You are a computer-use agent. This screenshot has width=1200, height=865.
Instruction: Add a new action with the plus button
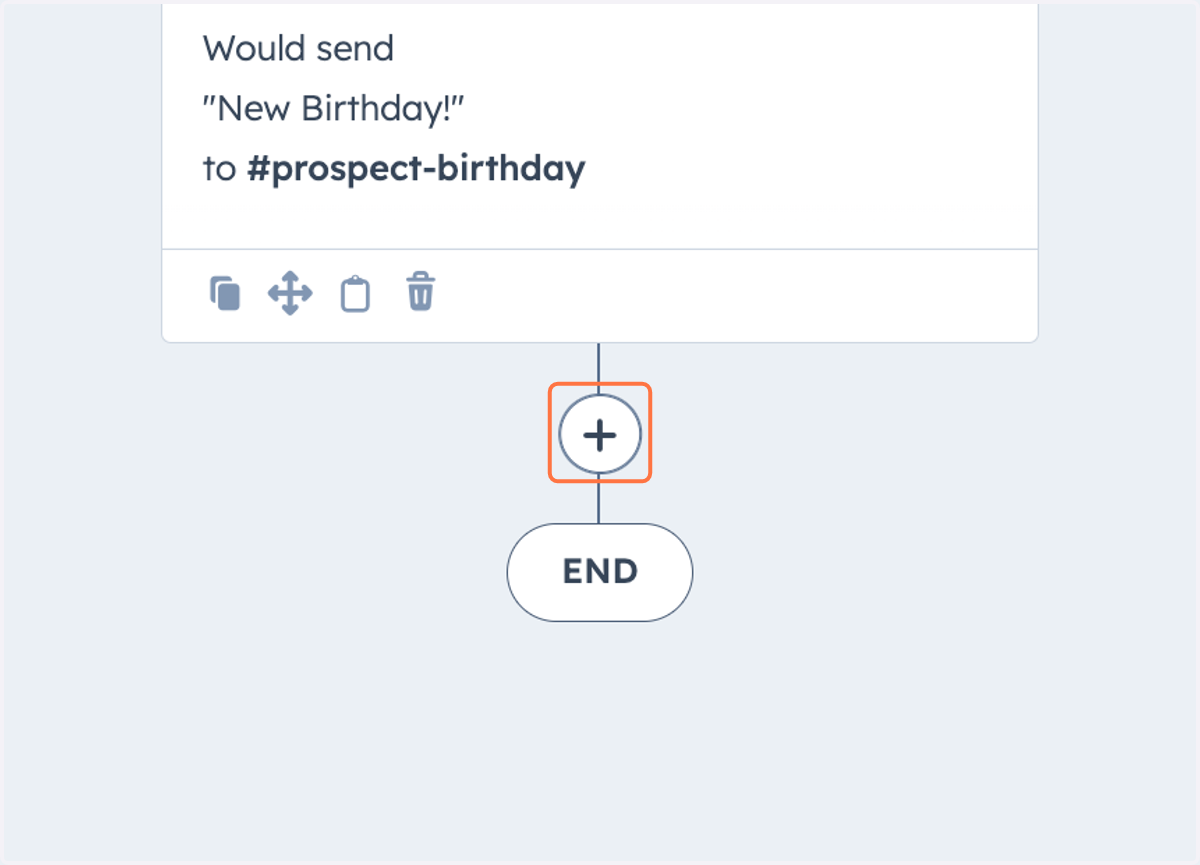click(x=600, y=435)
